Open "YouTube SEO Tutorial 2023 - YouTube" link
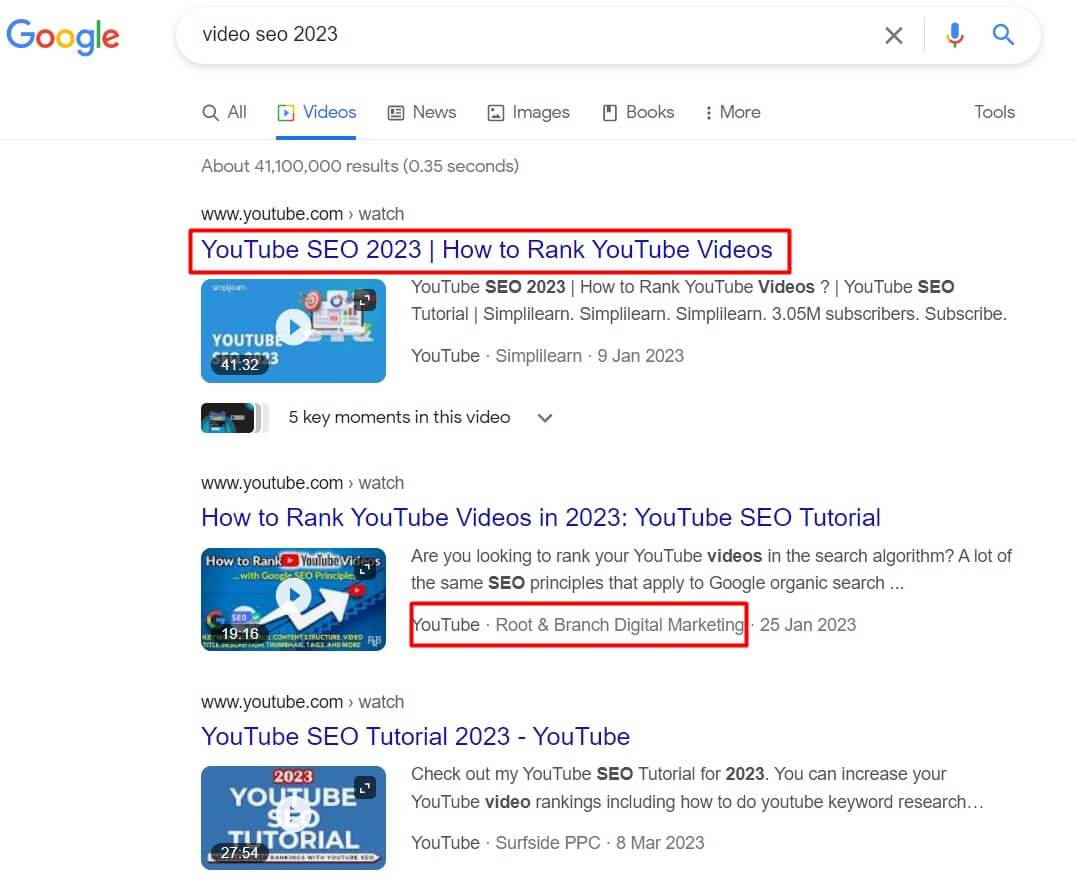This screenshot has width=1077, height=891. 415,737
